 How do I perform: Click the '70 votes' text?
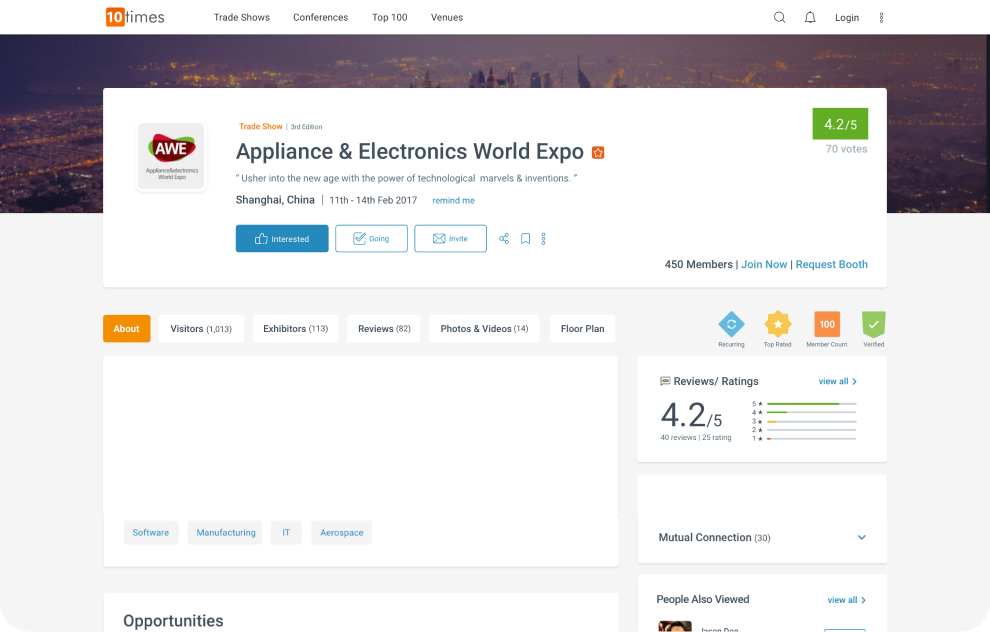[847, 149]
